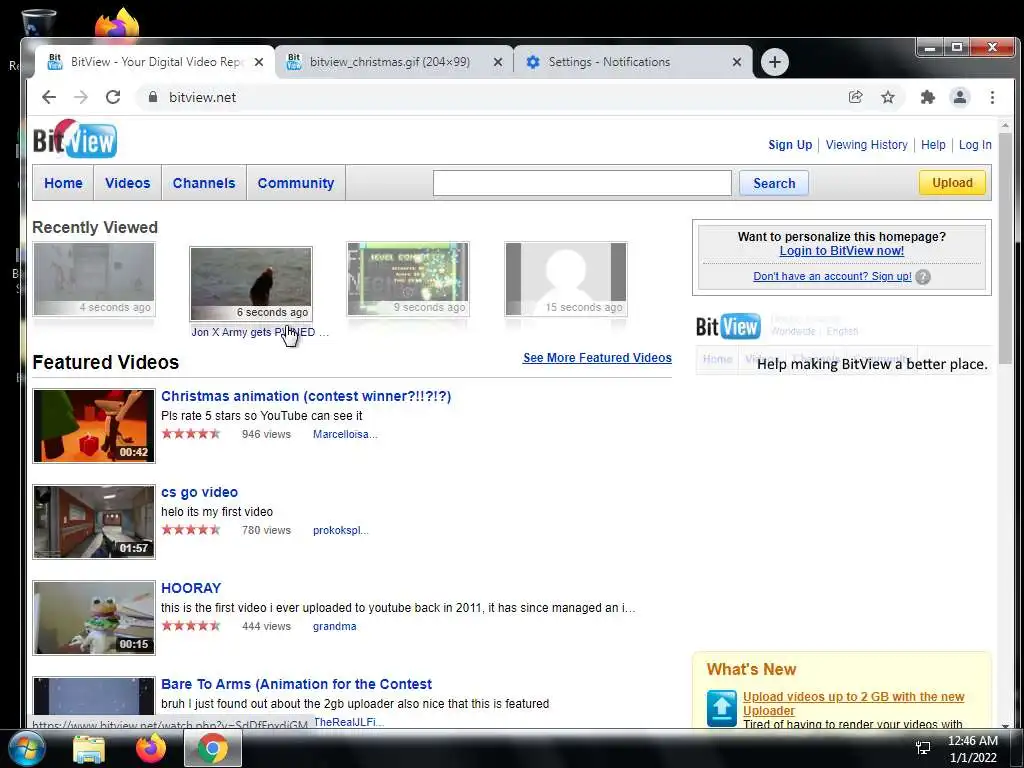The image size is (1024, 768).
Task: Open the Upload videos up to 2 GB link
Action: click(x=853, y=703)
